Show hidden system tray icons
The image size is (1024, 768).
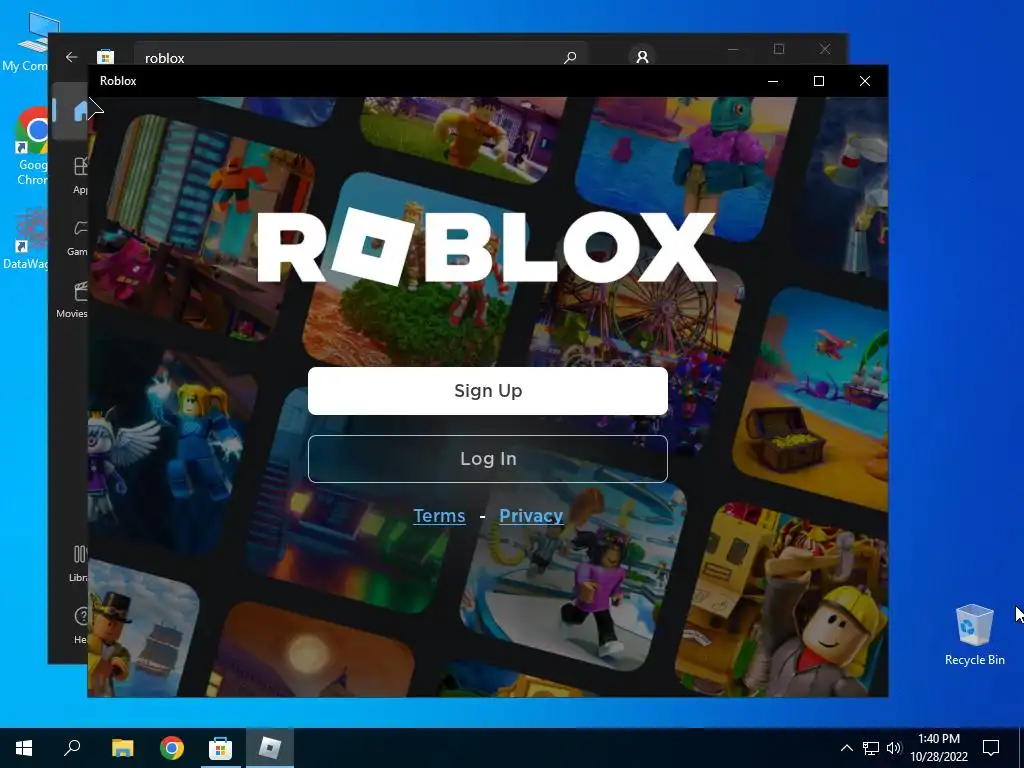846,748
